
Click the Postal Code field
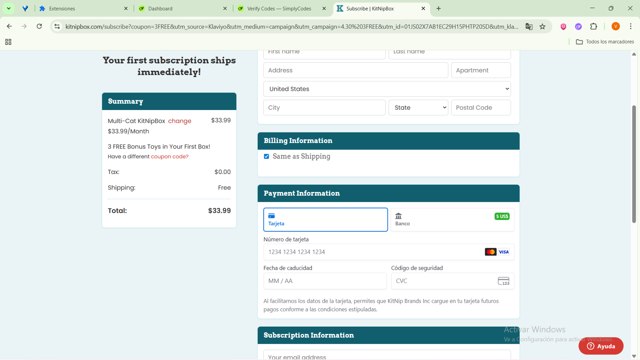point(481,108)
